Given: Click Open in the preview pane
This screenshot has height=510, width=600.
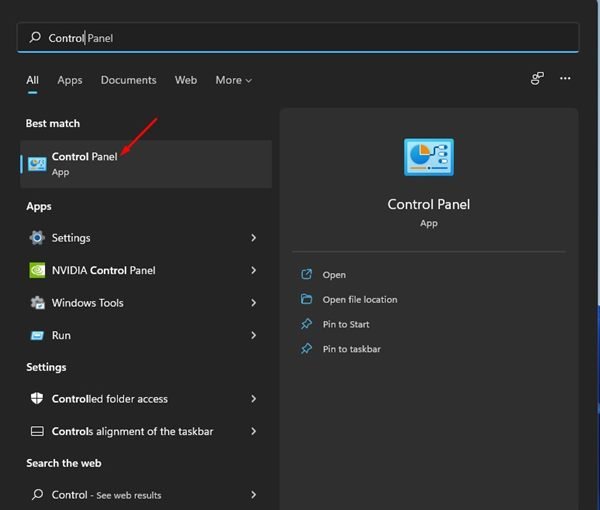Looking at the screenshot, I should point(334,275).
